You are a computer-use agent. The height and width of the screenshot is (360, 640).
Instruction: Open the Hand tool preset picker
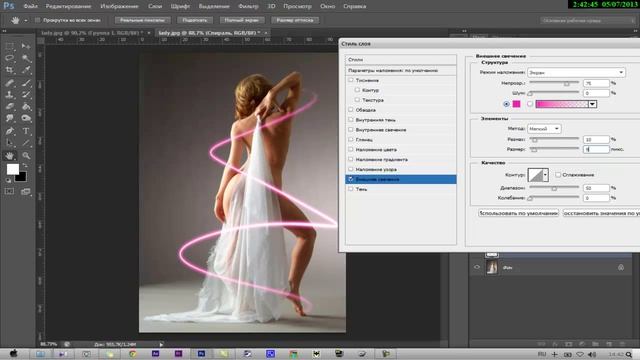point(26,20)
